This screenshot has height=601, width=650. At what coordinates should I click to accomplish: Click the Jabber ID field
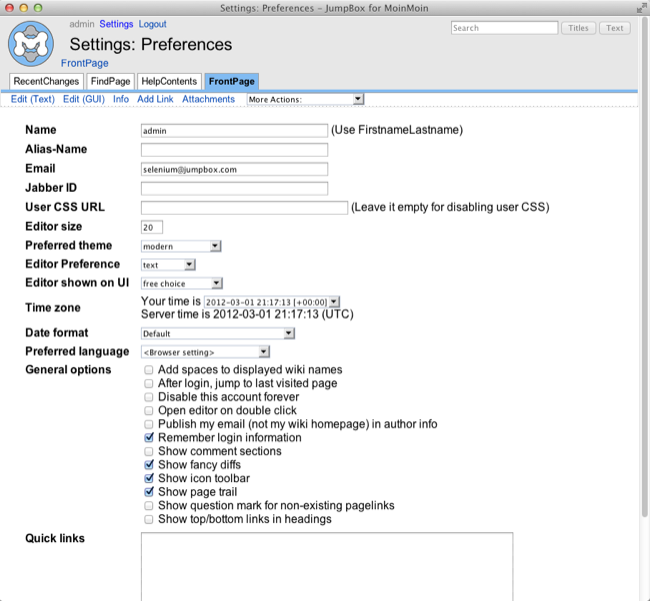[234, 188]
